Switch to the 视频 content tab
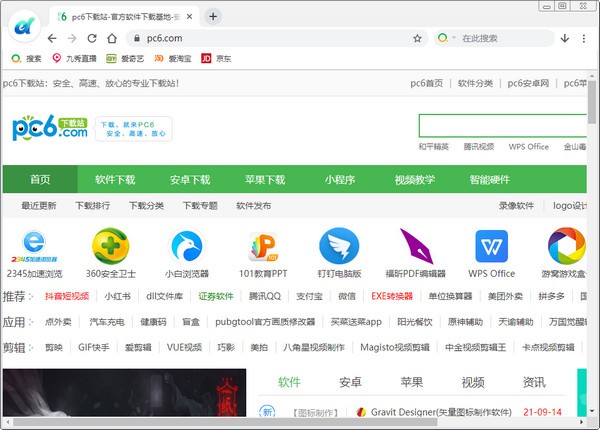Image resolution: width=600 pixels, height=430 pixels. 473,382
